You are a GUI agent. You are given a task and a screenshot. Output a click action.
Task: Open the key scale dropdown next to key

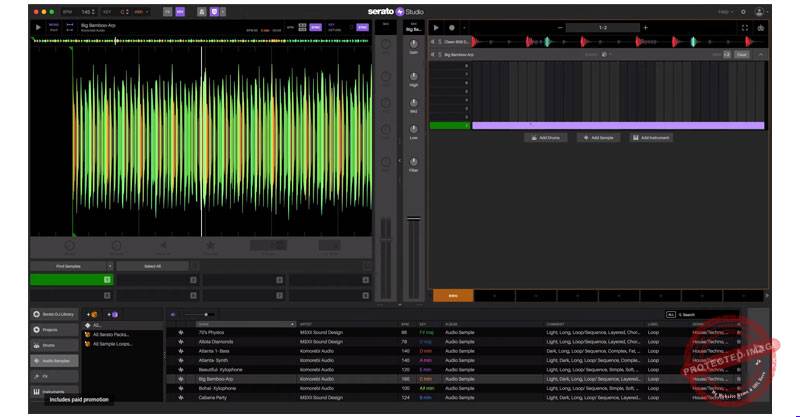coord(141,12)
